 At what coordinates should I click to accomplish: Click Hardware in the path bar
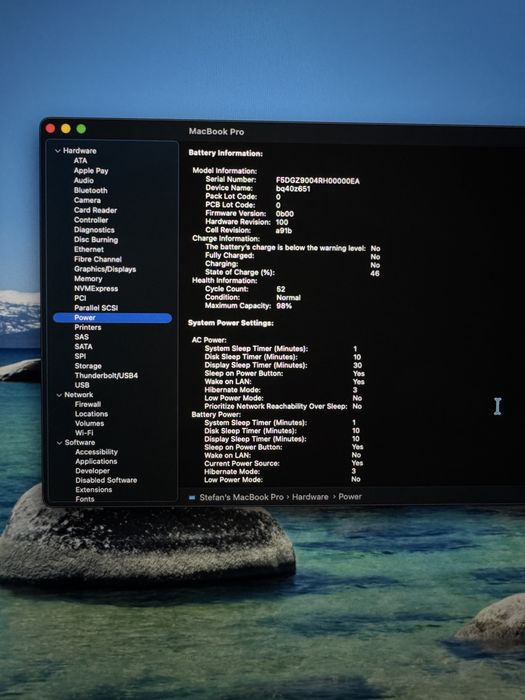pos(310,497)
